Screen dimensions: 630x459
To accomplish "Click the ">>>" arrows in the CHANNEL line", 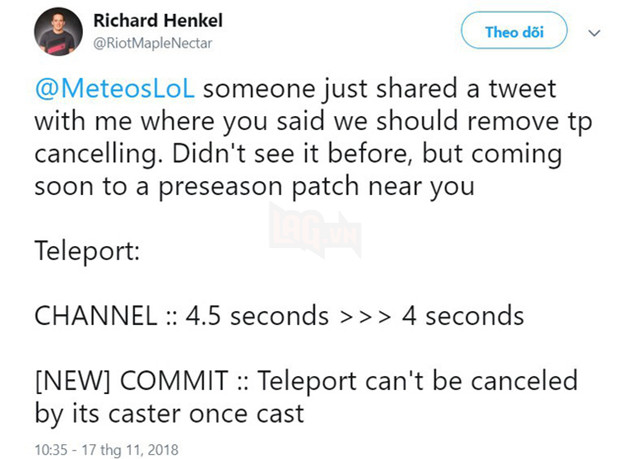I will pyautogui.click(x=365, y=316).
